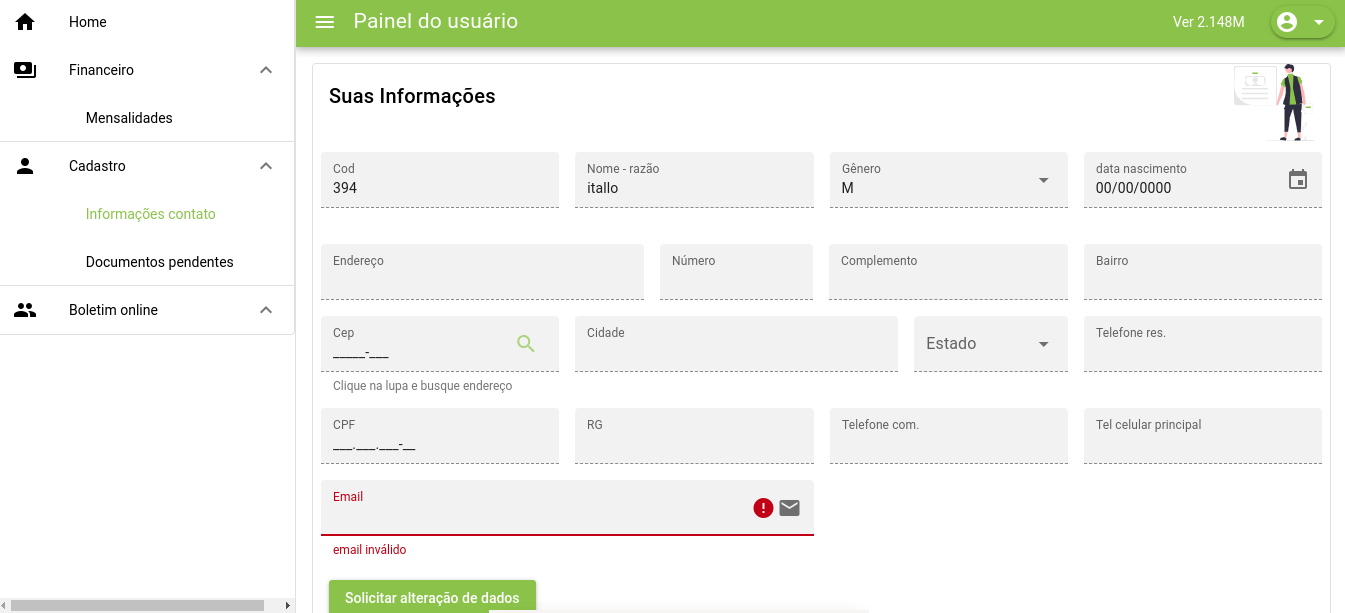Screen dimensions: 1345x613
Task: Open Mensalidades menu item
Action: [x=129, y=118]
